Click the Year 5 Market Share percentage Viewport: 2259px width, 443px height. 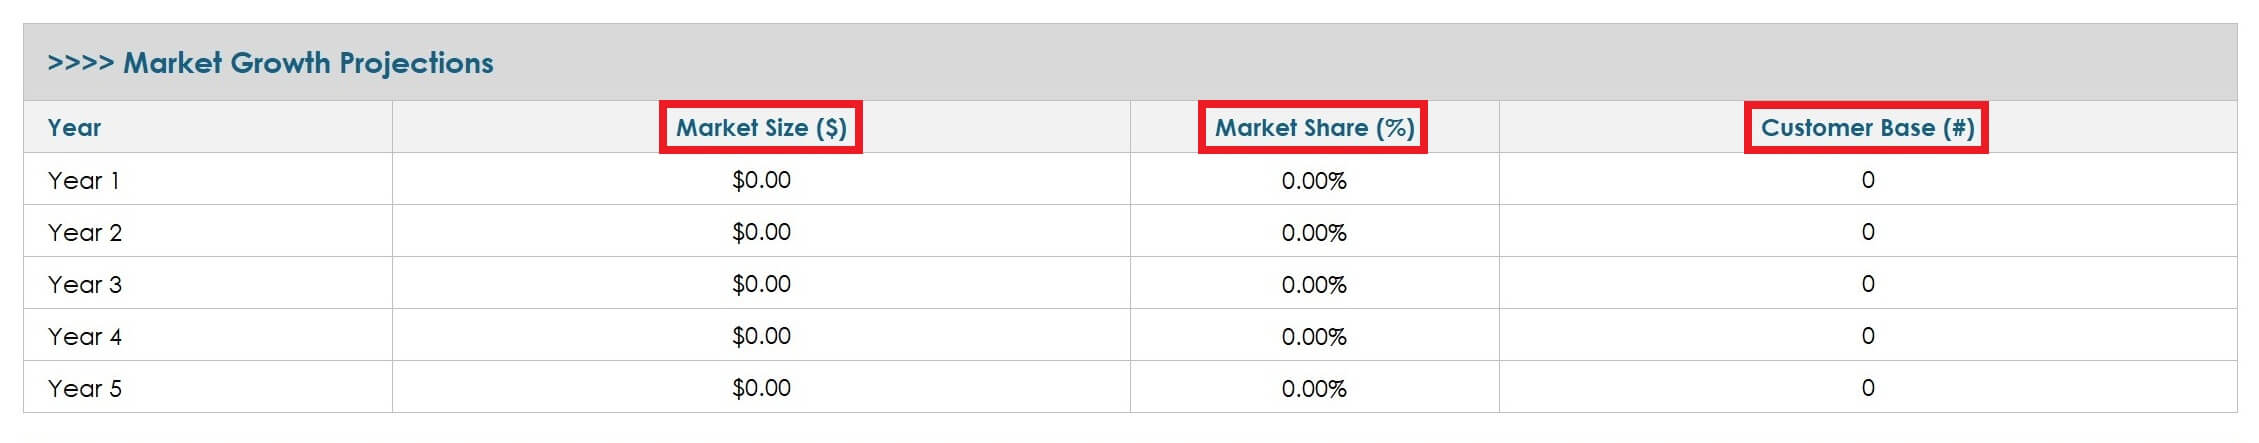click(x=1314, y=389)
